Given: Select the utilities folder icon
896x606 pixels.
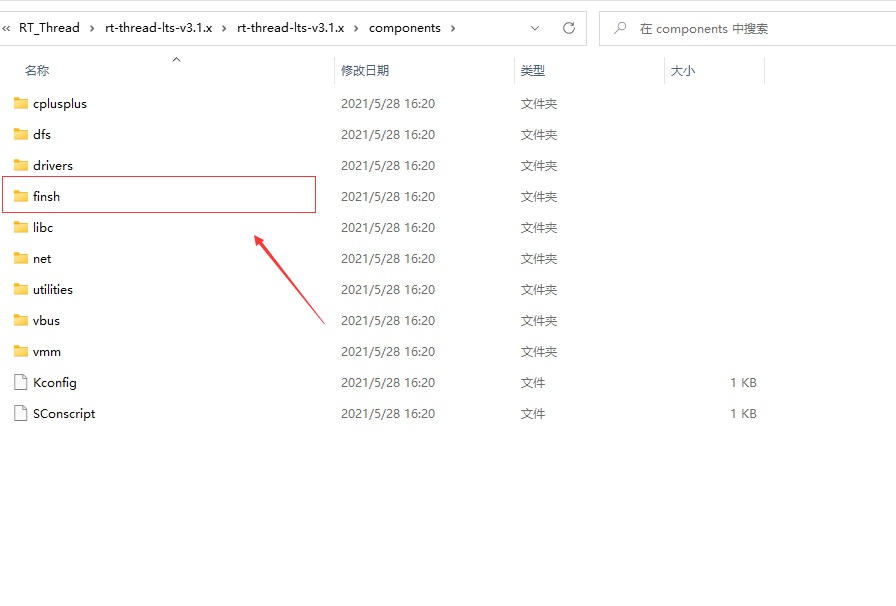Looking at the screenshot, I should coord(21,289).
